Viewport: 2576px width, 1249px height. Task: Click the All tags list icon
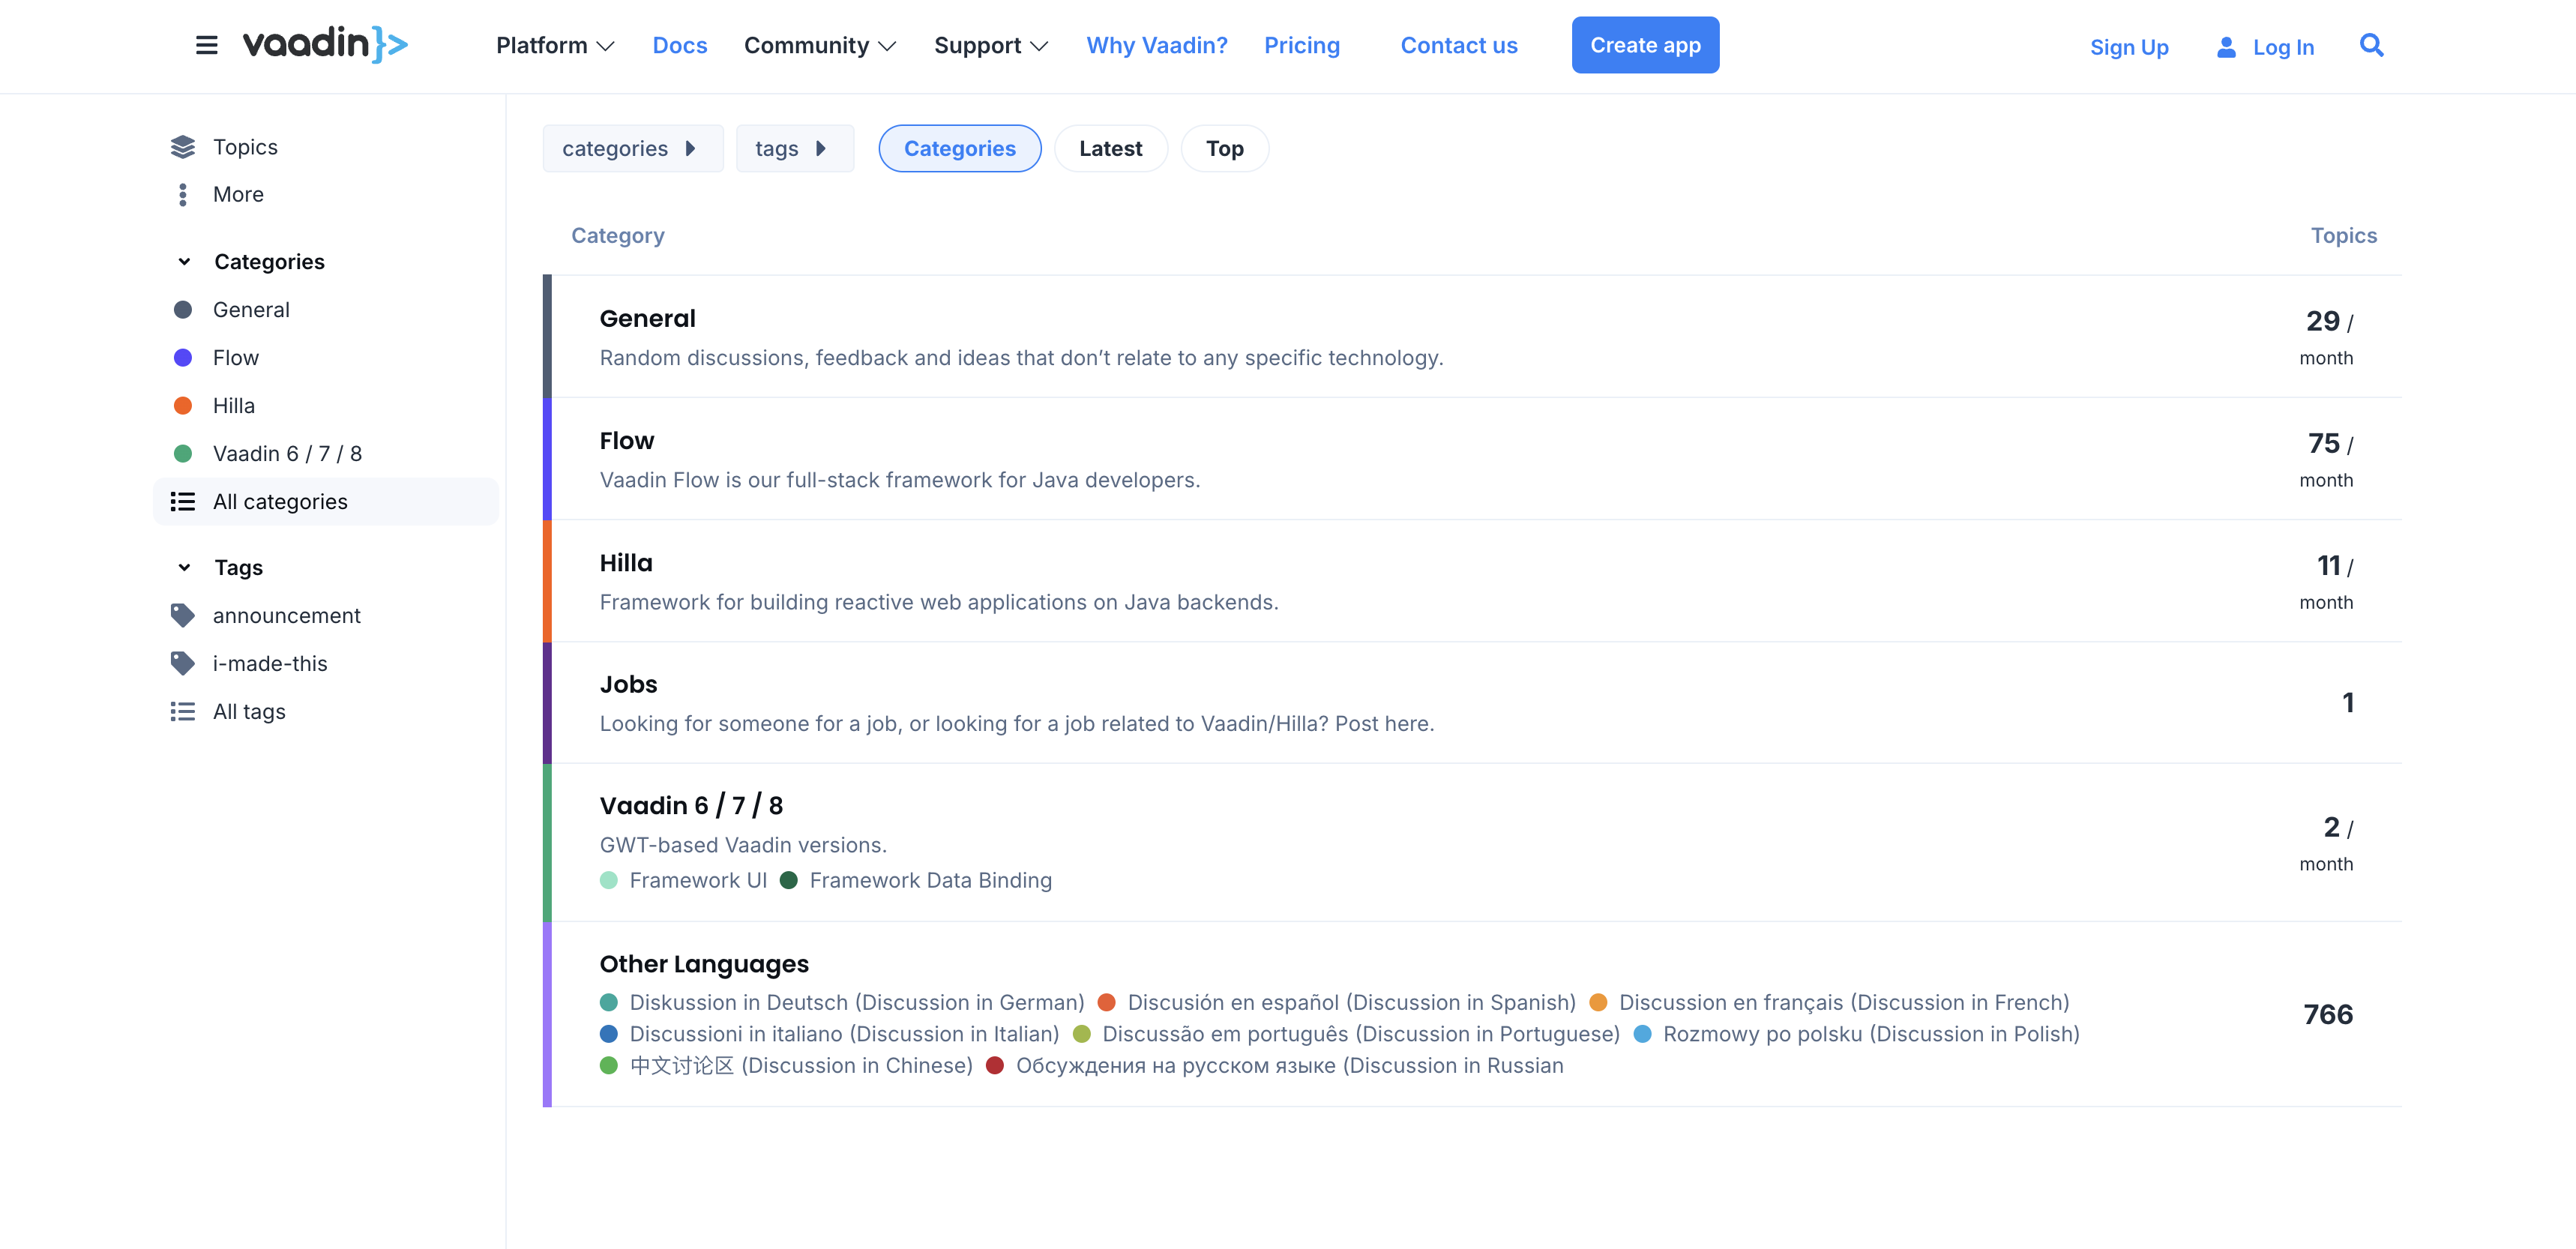point(183,712)
